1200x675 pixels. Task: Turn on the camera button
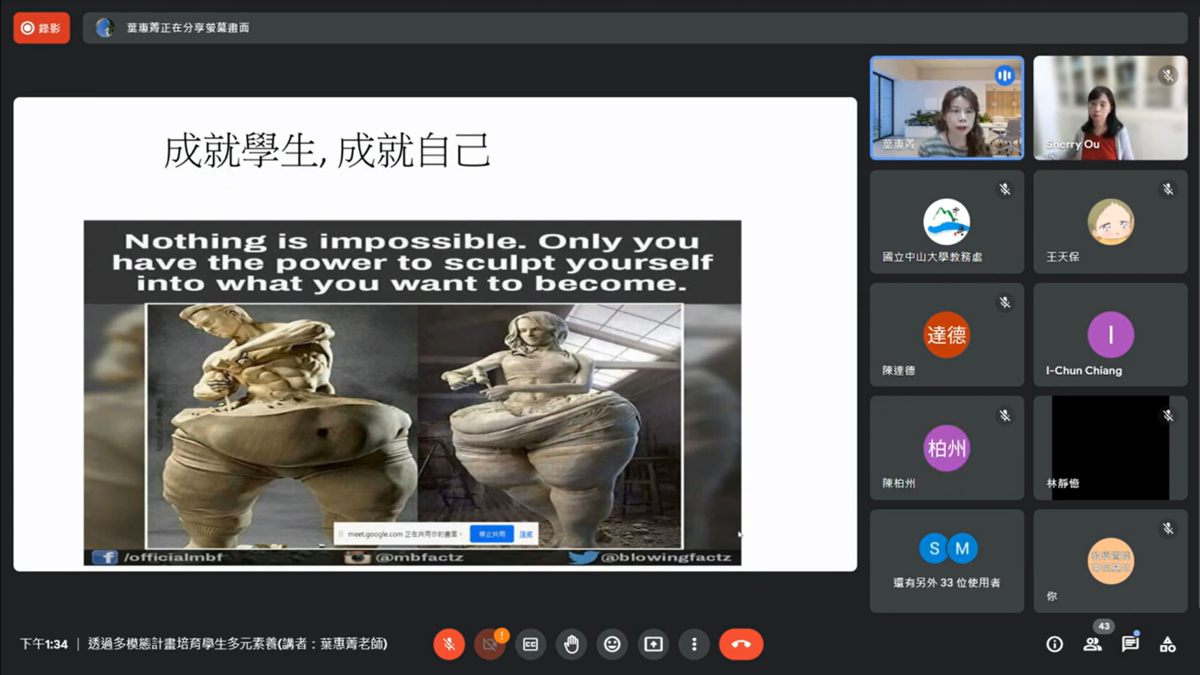(490, 644)
